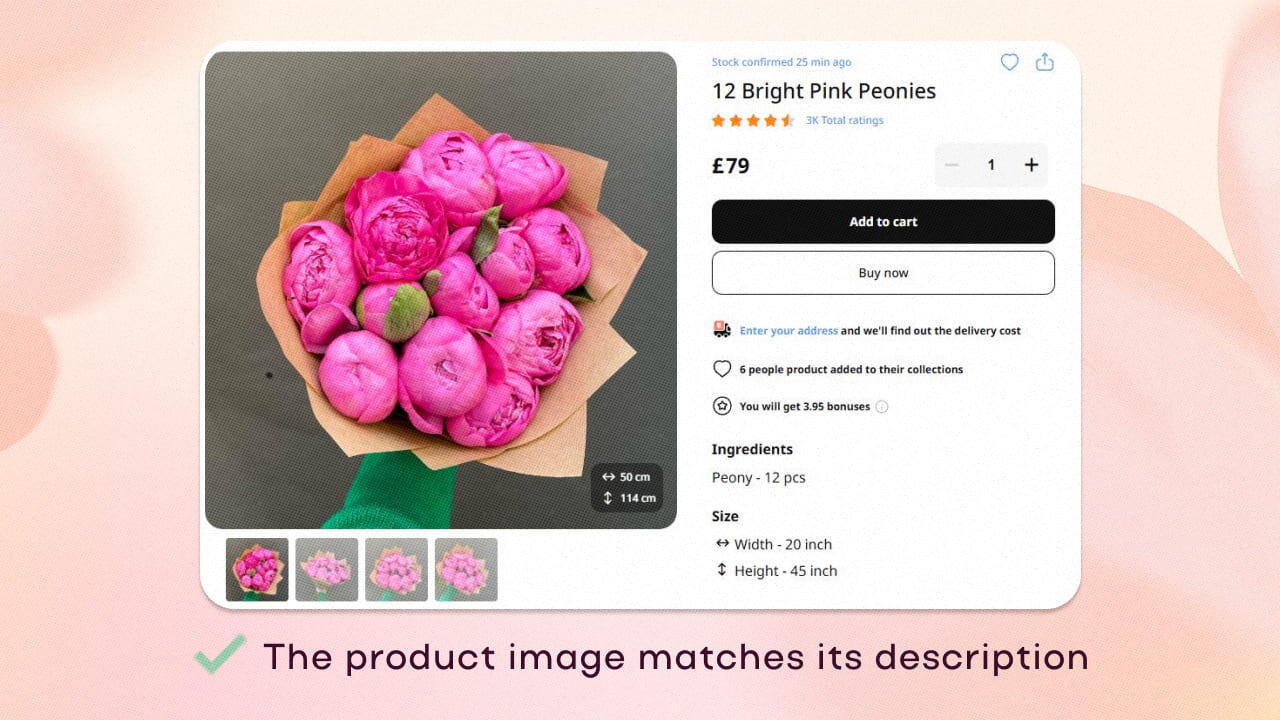Click the heart icon beside collections text
The height and width of the screenshot is (720, 1280).
(722, 369)
